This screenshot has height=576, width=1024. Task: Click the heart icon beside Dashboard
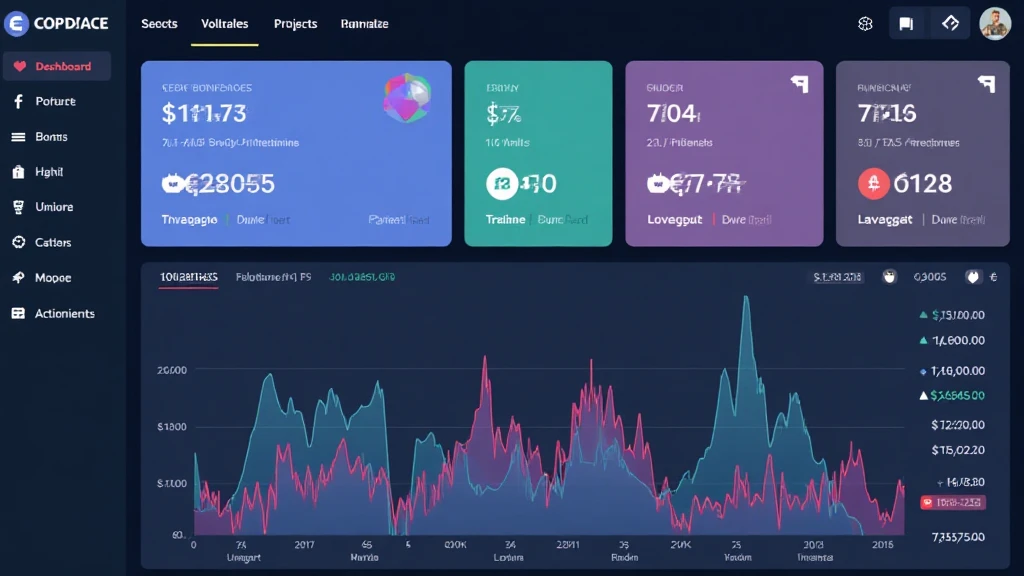[x=18, y=67]
